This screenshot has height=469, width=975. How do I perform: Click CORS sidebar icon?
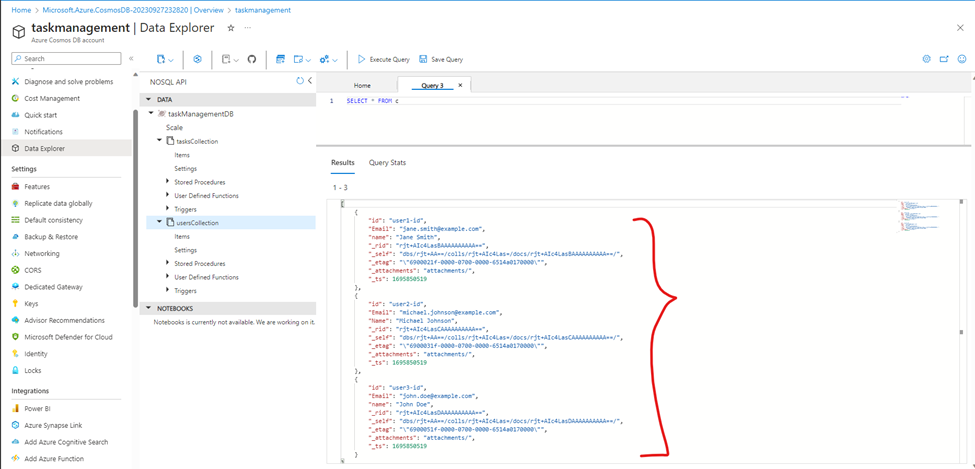click(x=16, y=271)
